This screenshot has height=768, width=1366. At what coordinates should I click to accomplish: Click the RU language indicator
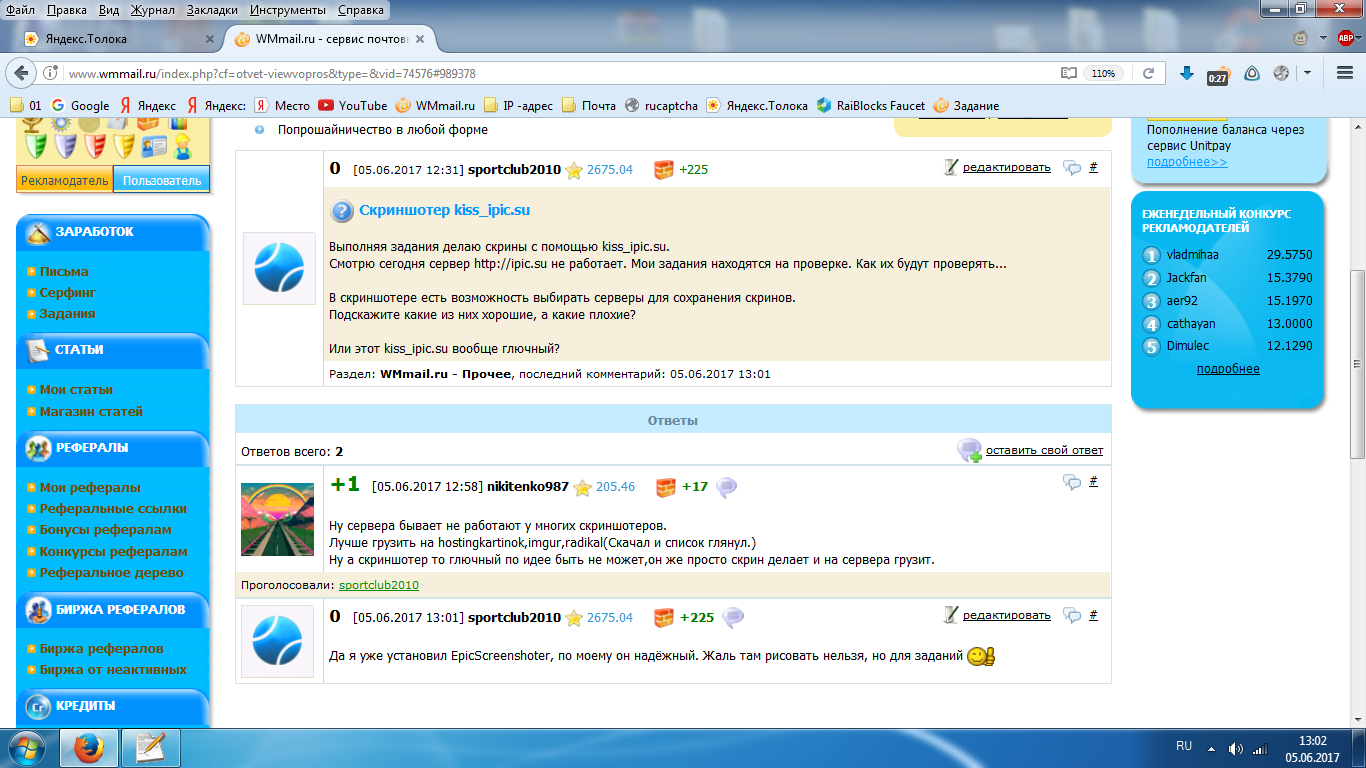click(1184, 746)
